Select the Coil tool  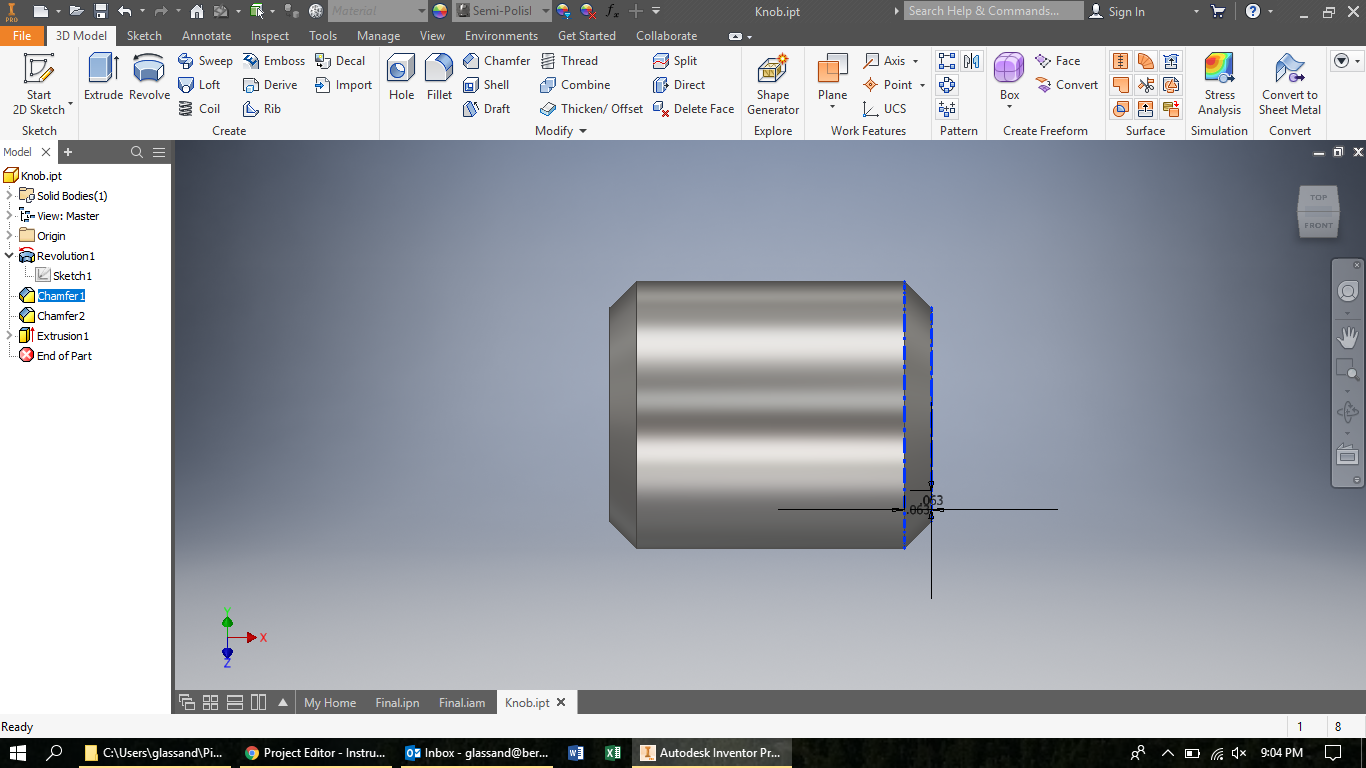coord(199,109)
